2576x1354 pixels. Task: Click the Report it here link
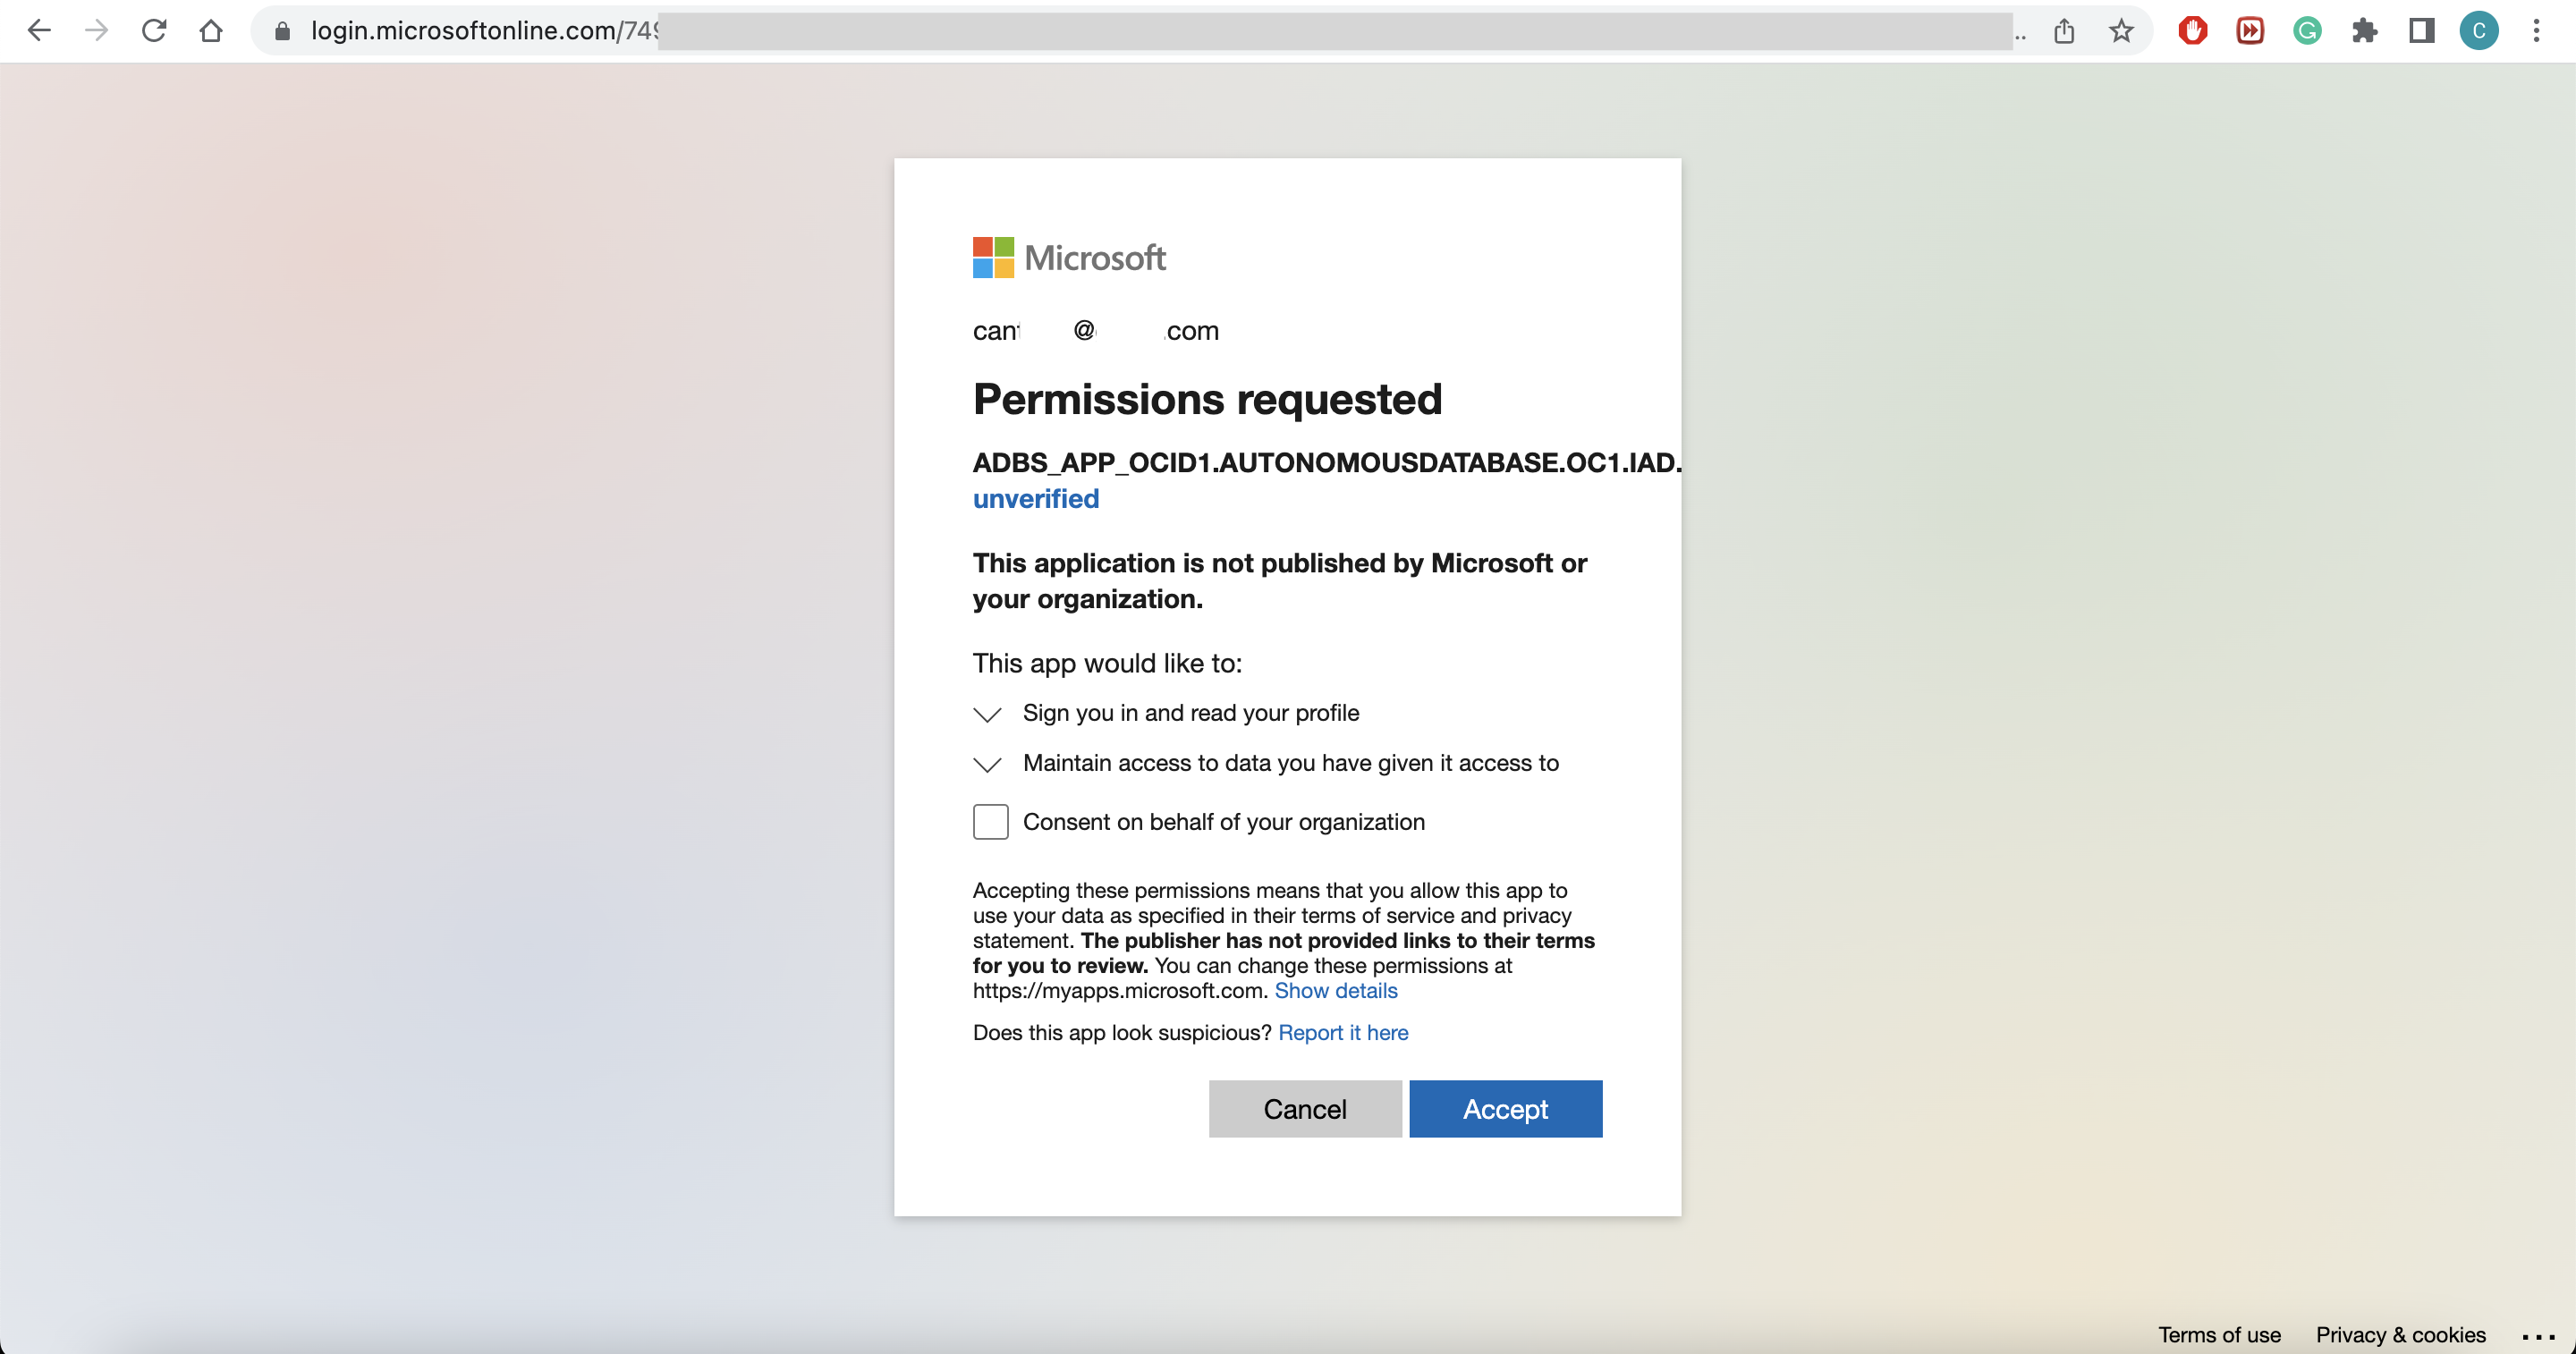point(1342,1032)
